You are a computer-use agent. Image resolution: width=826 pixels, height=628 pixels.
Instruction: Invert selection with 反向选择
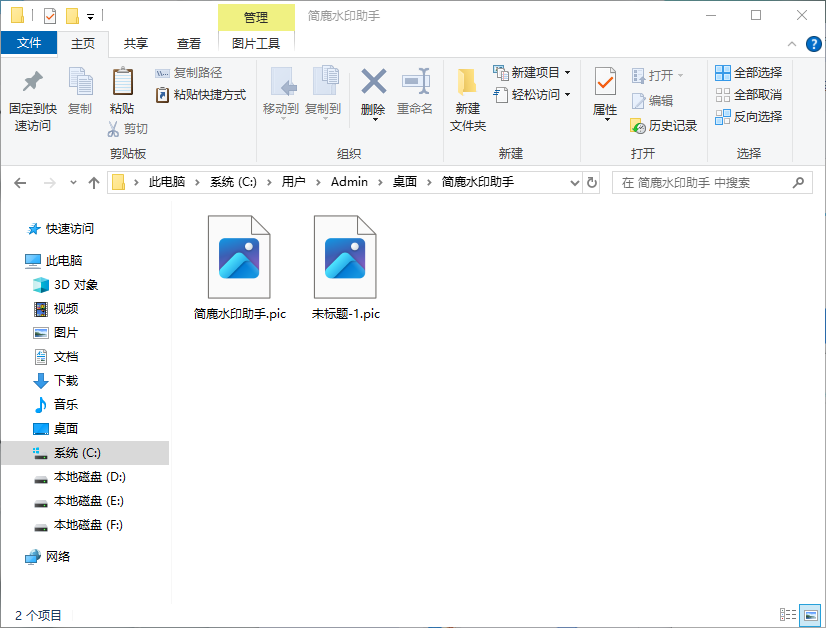coord(750,116)
